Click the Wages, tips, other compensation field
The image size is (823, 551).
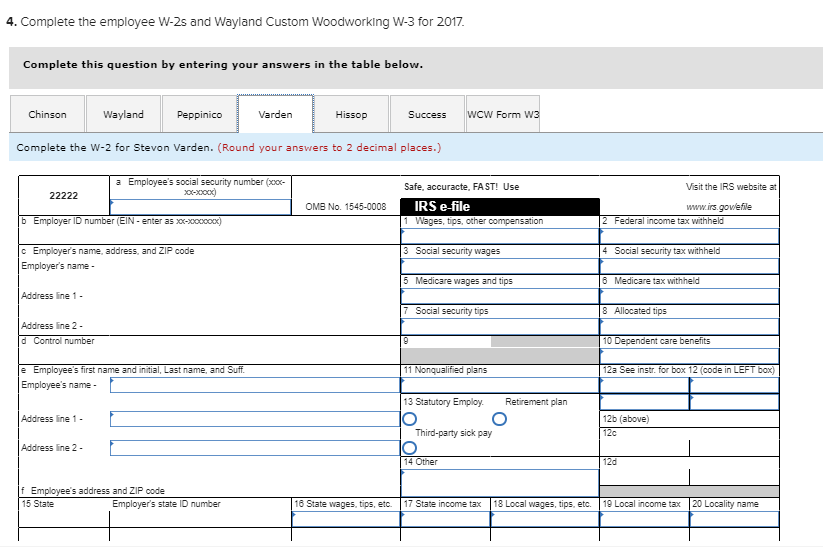(500, 236)
